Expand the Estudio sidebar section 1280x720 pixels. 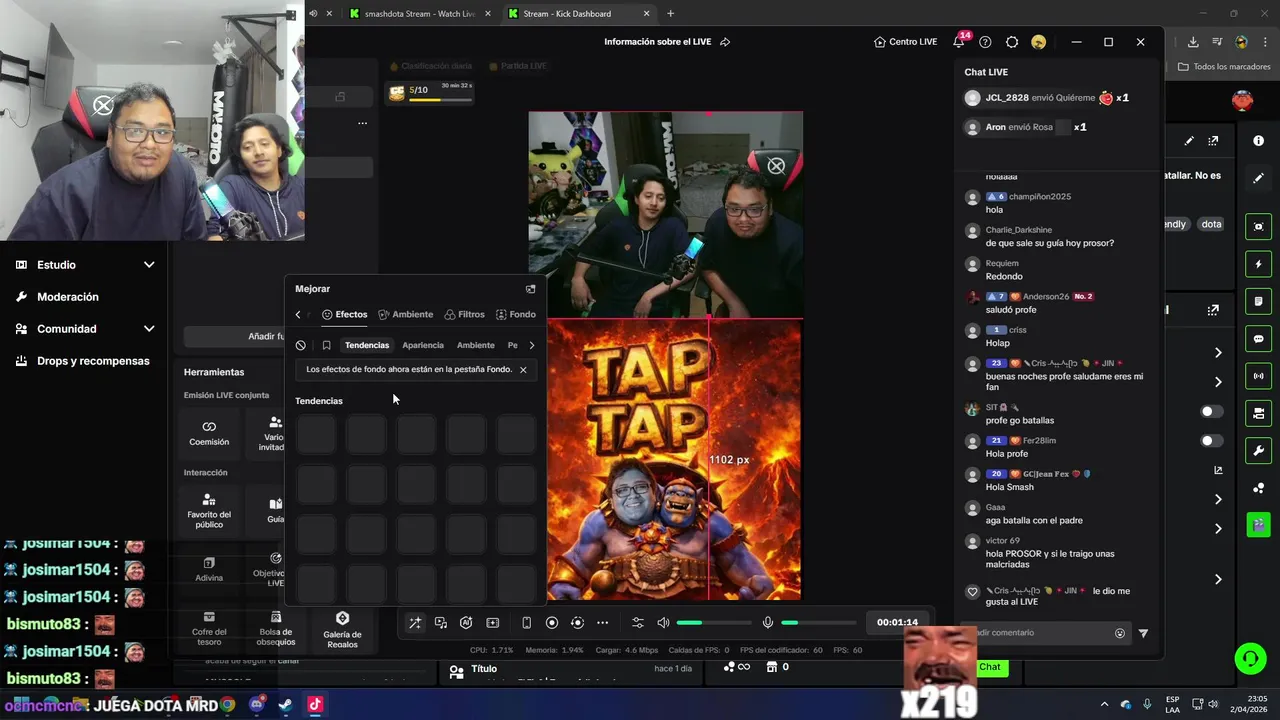point(85,265)
